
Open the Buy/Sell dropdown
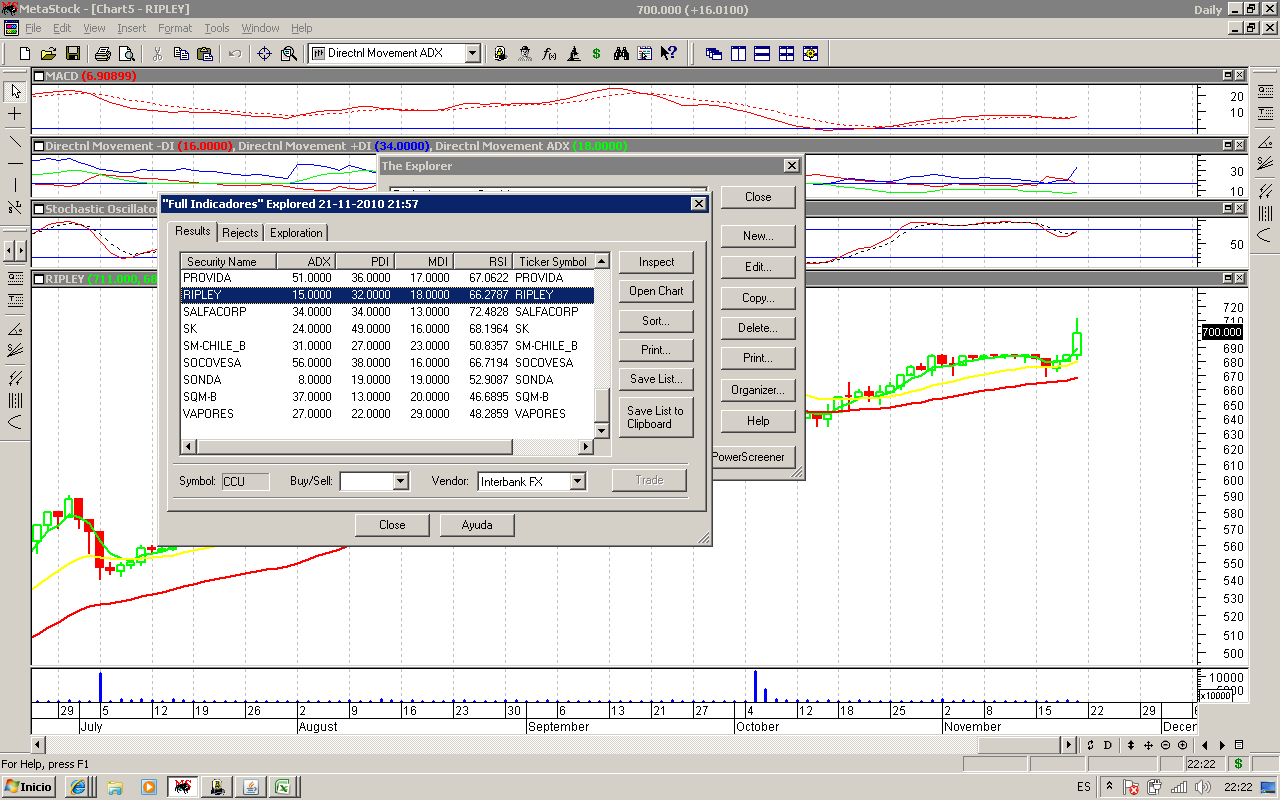point(400,481)
